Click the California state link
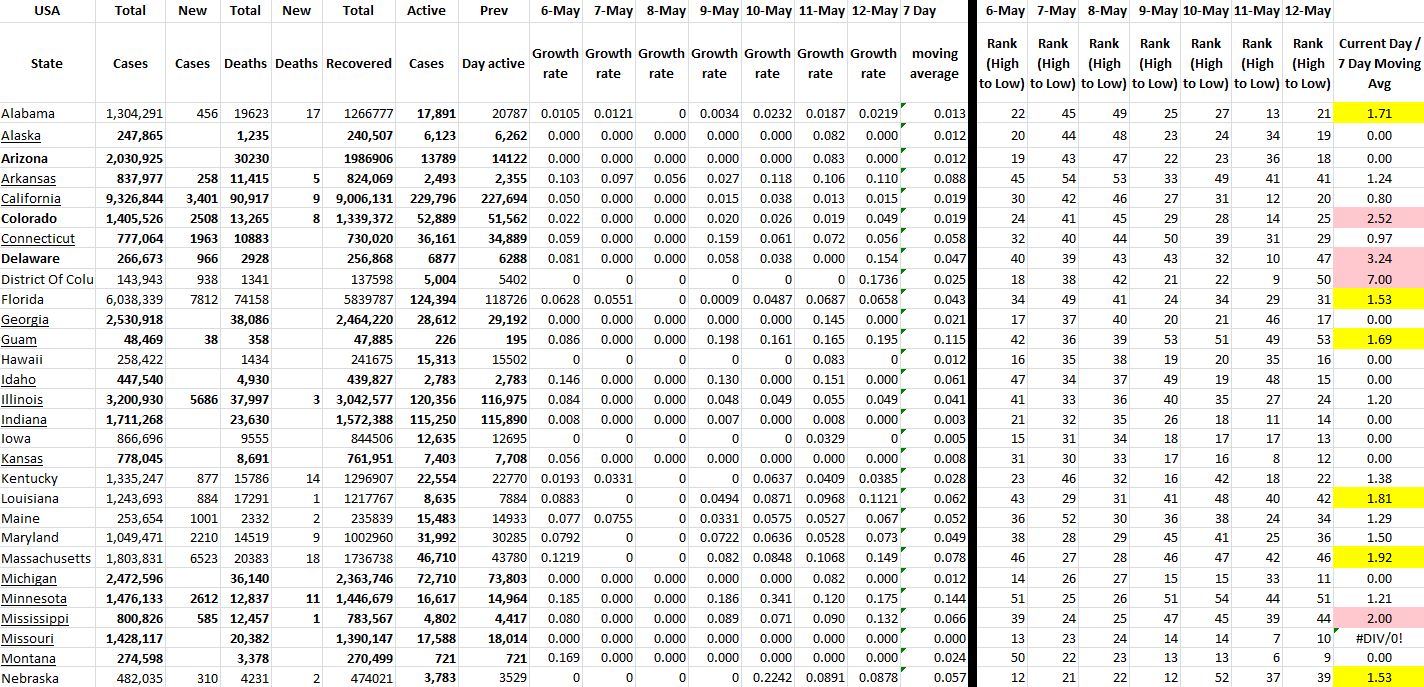The width and height of the screenshot is (1424, 687). (x=31, y=198)
